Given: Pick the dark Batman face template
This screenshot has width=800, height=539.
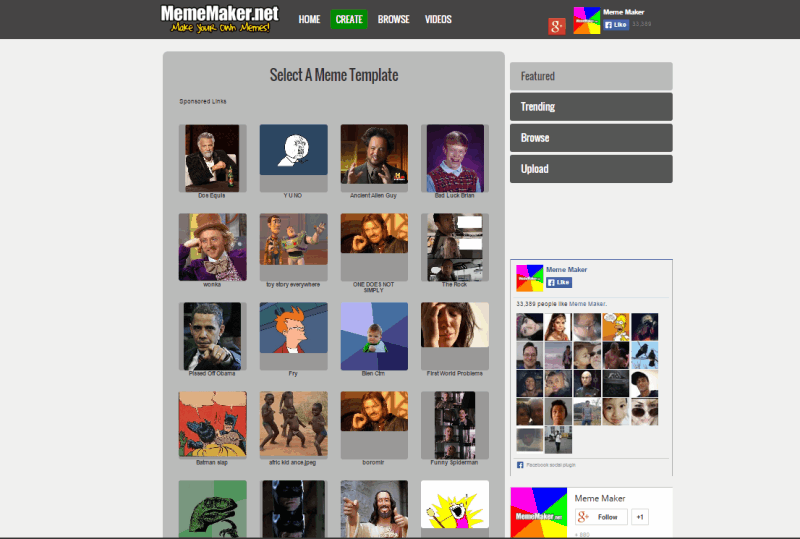Looking at the screenshot, I should [293, 509].
